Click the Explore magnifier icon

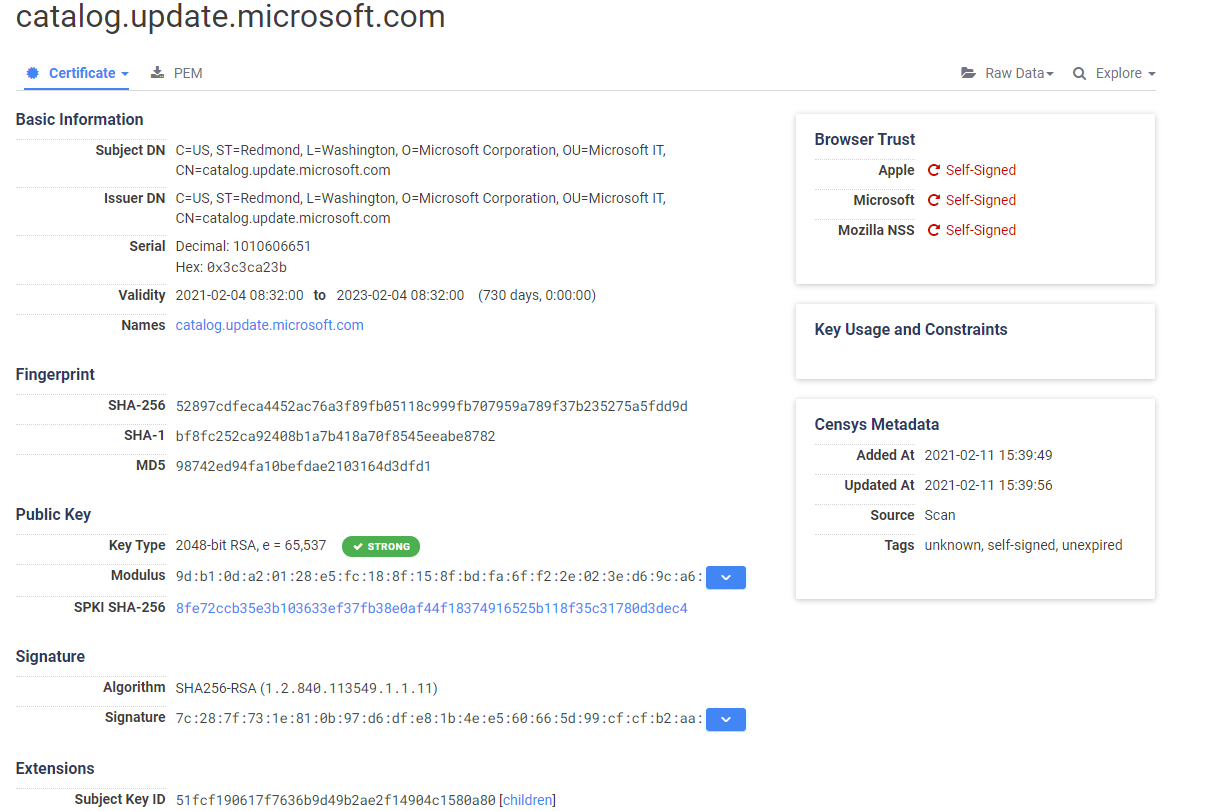[1079, 73]
